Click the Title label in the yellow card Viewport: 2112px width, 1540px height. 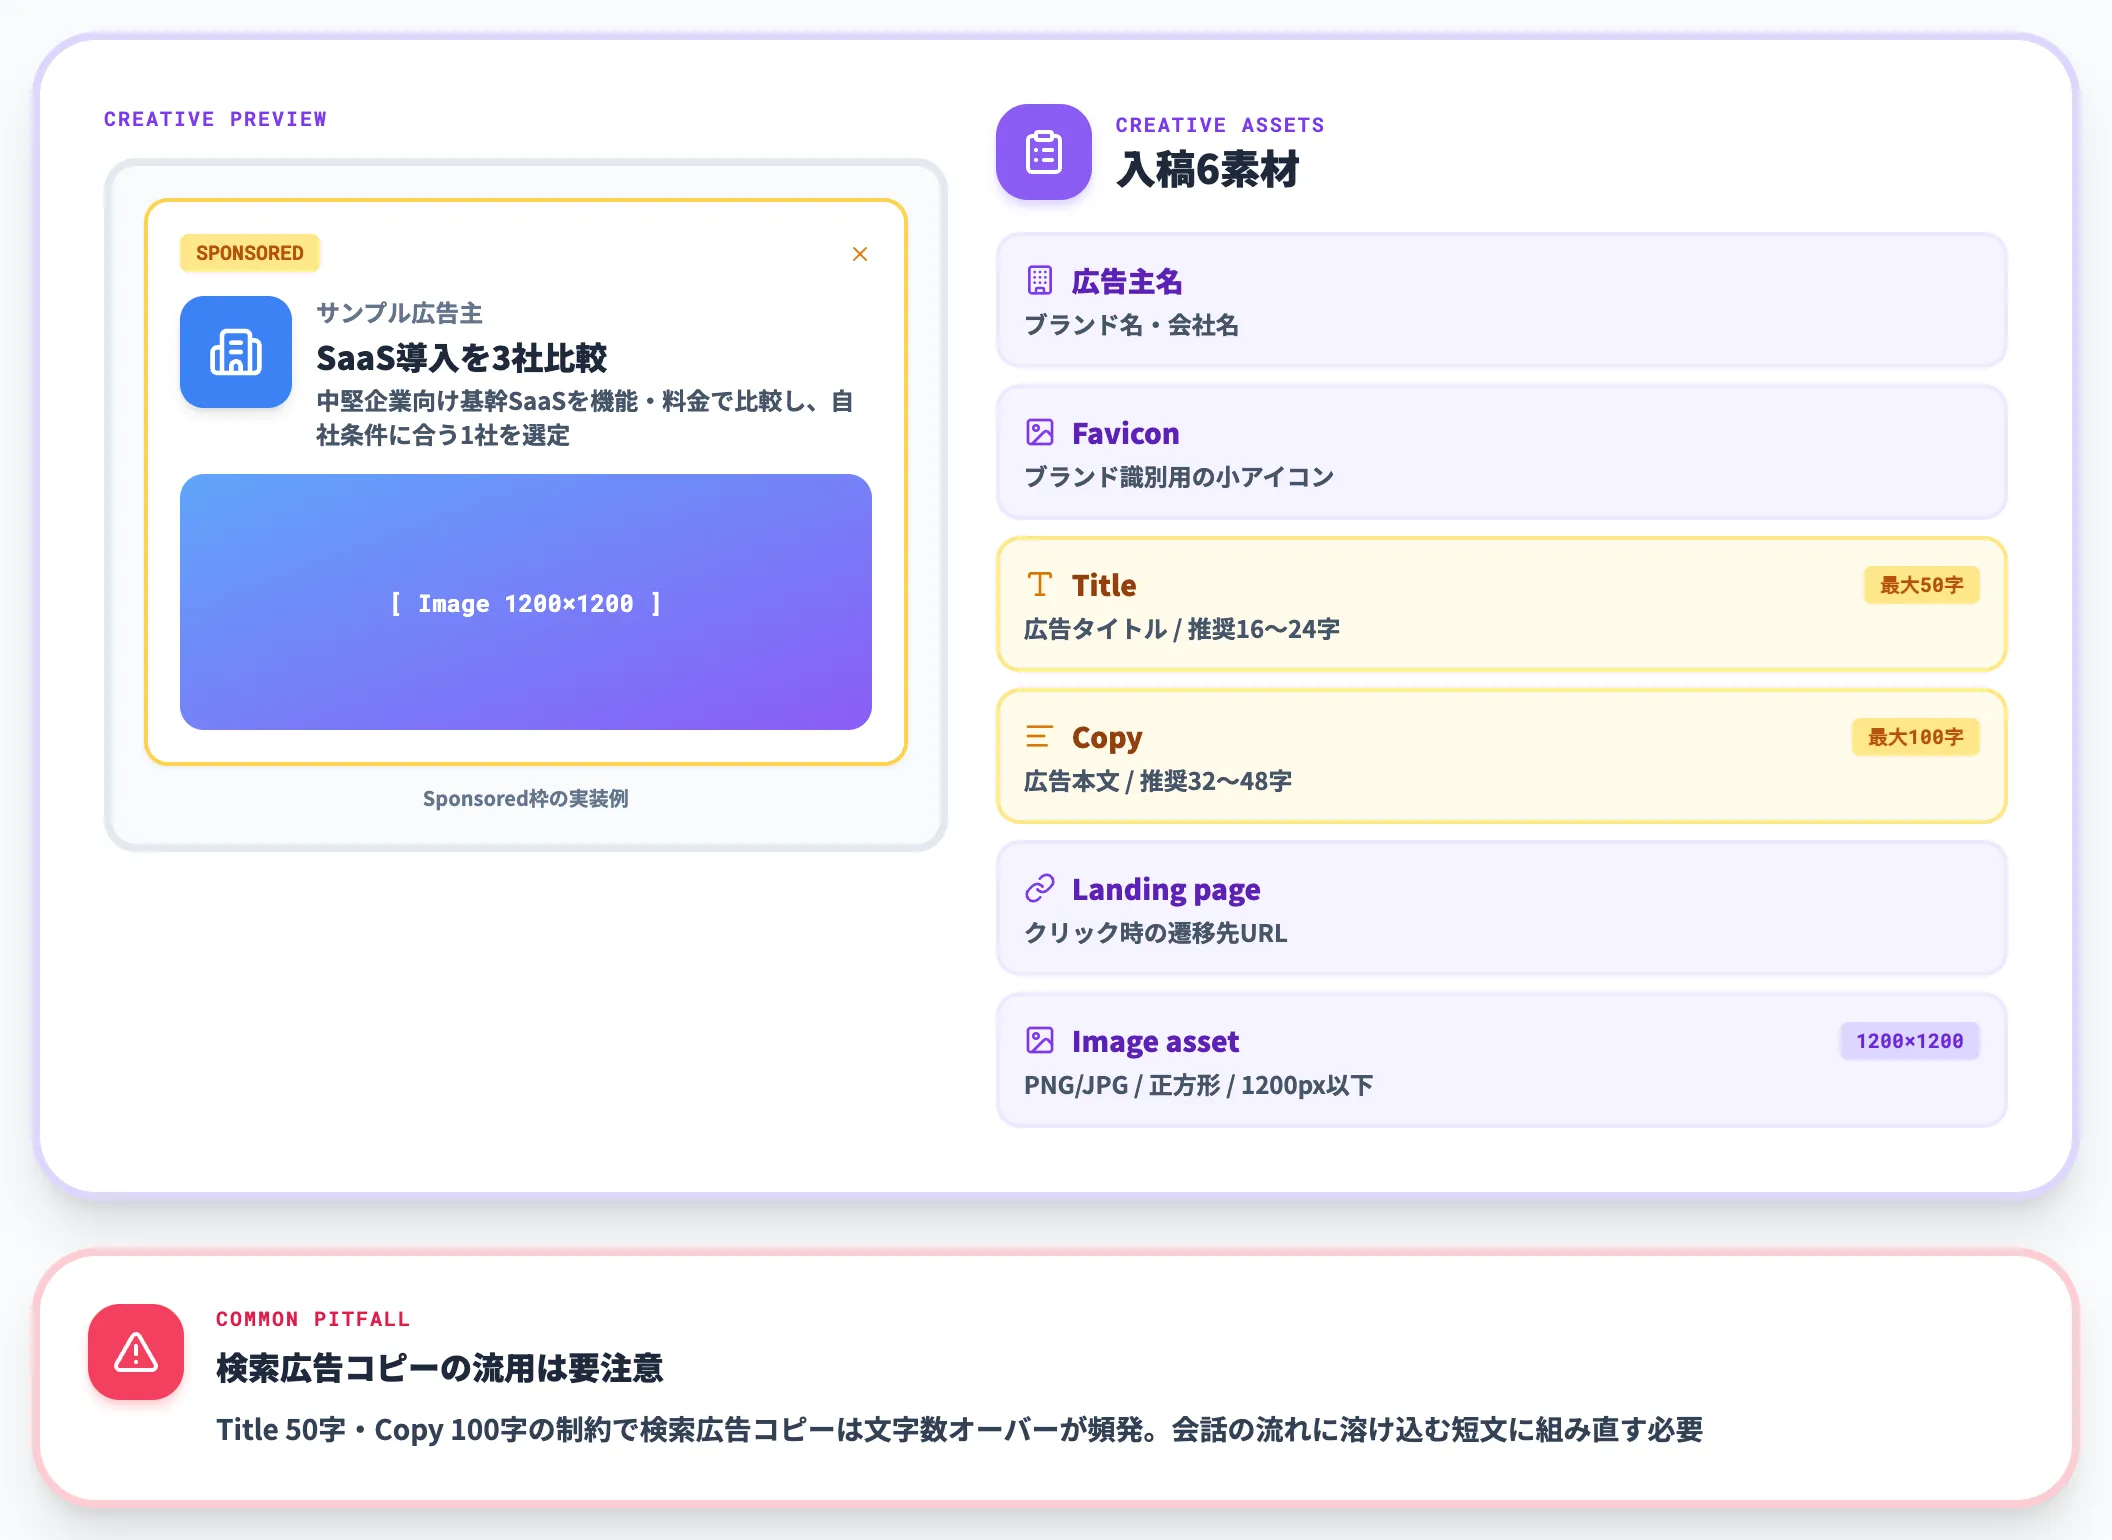point(1104,585)
